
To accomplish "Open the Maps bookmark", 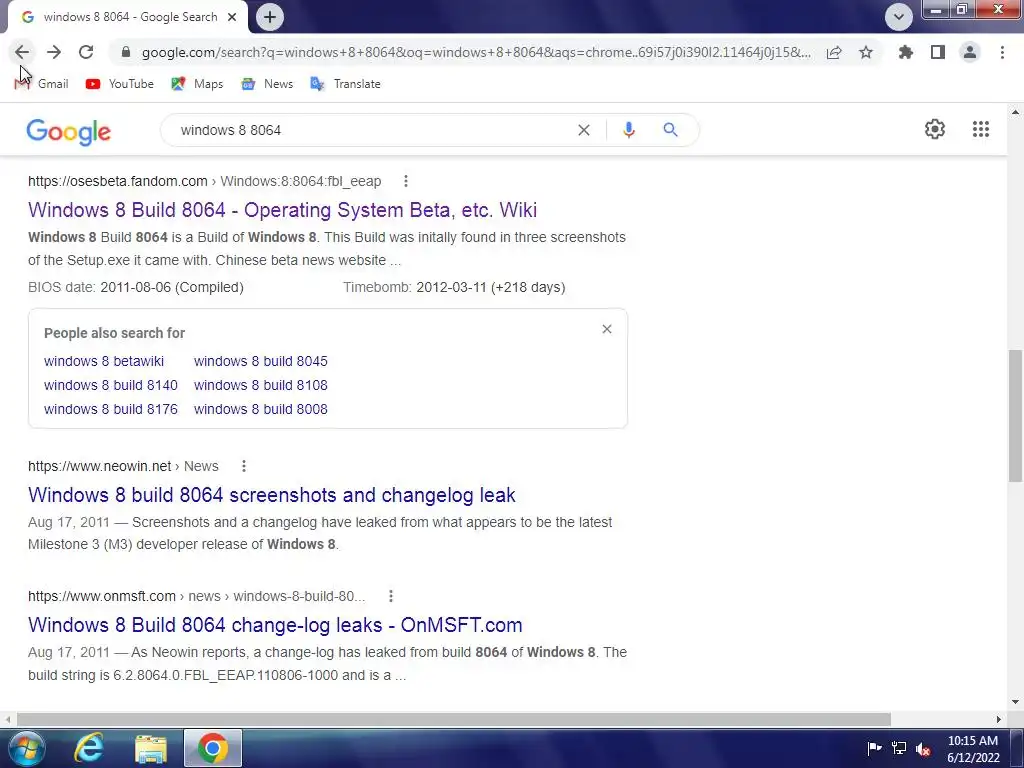I will pos(197,84).
